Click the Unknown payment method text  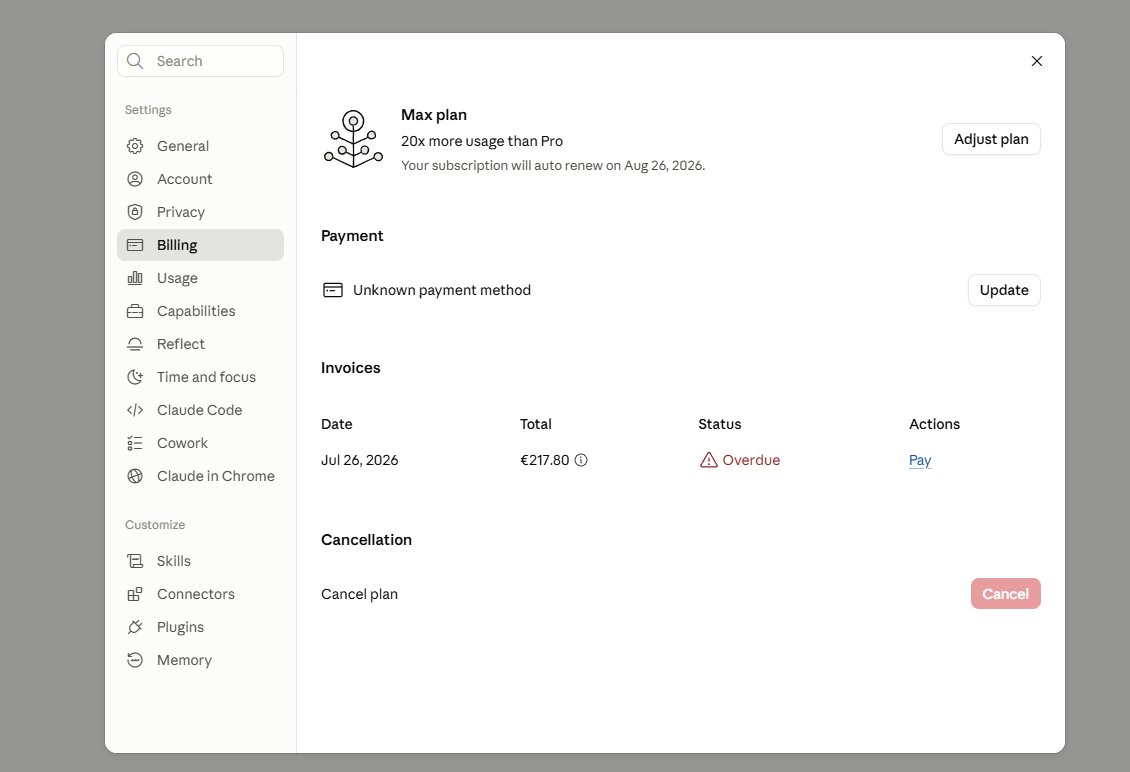click(x=442, y=290)
